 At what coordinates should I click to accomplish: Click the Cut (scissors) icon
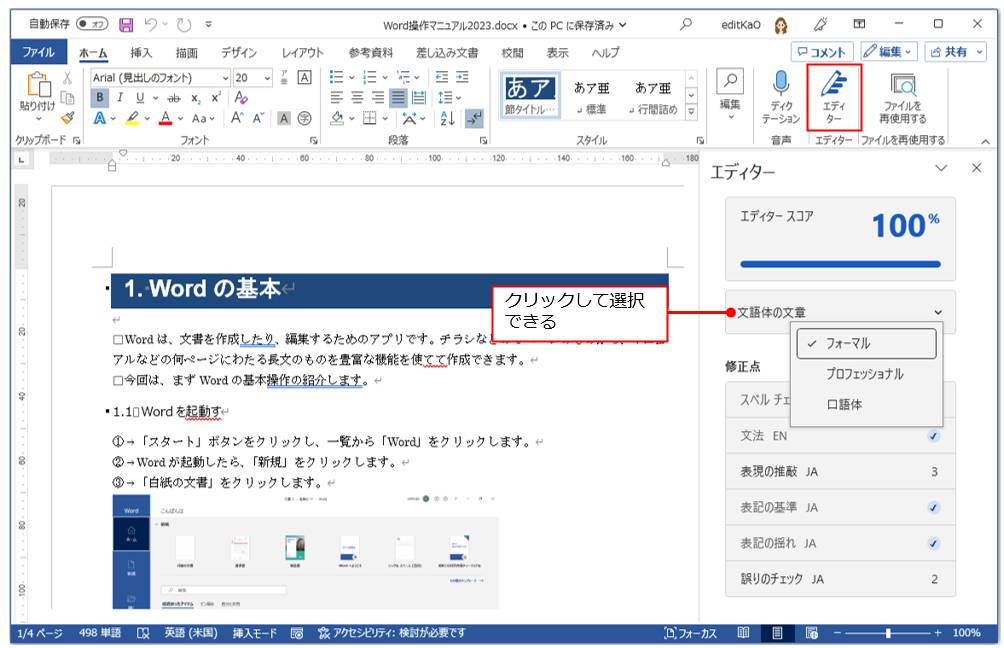pyautogui.click(x=67, y=78)
